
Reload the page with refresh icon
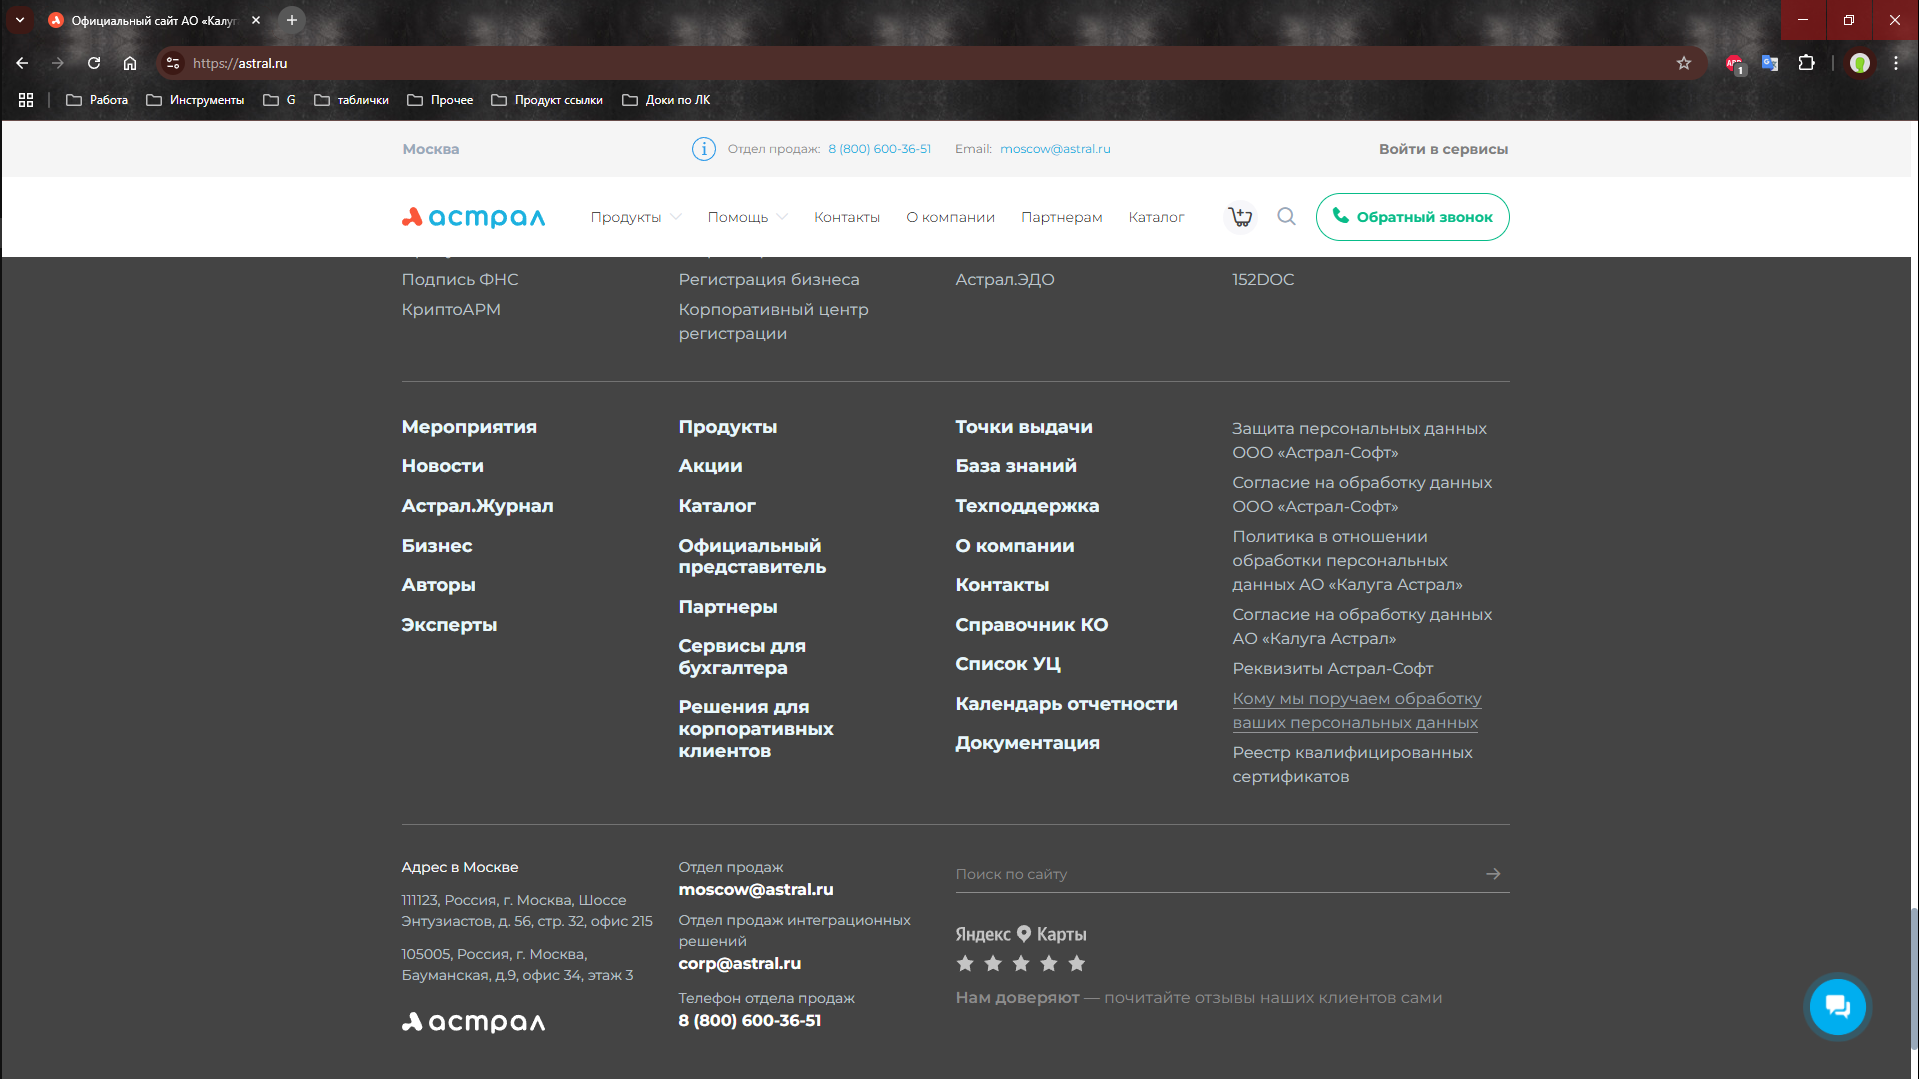94,63
